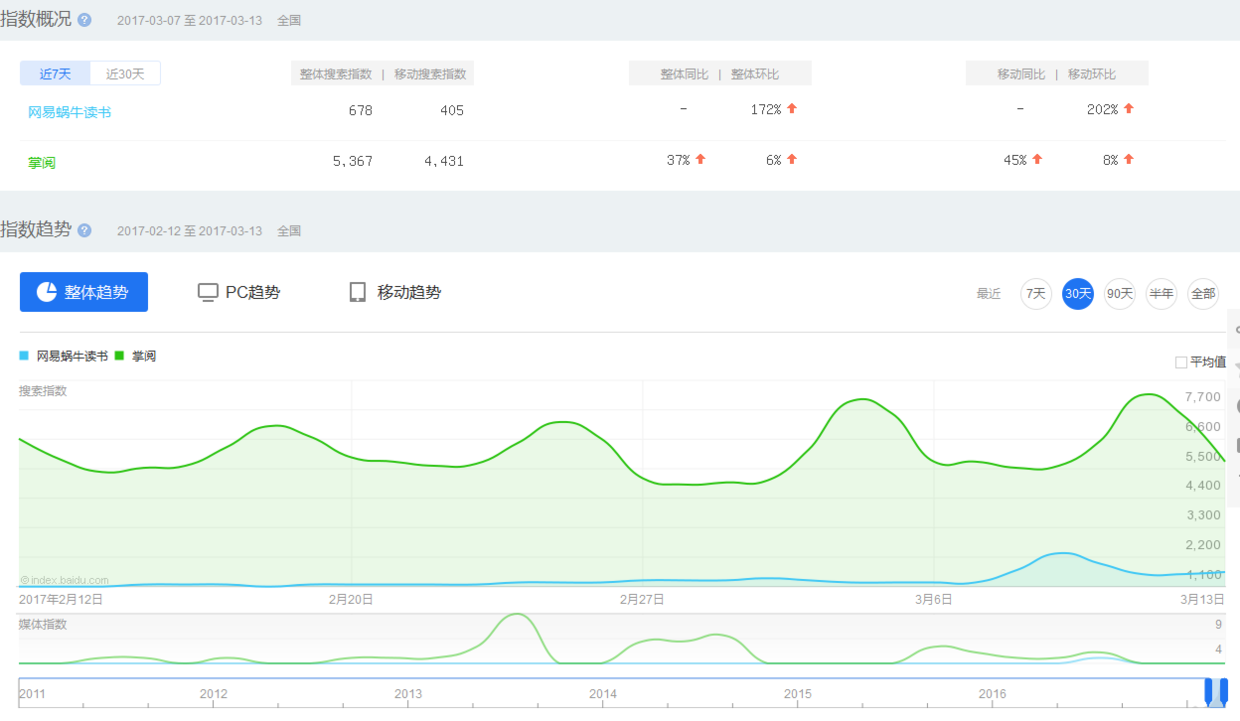Viewport: 1240px width, 721px height.
Task: Click the up arrow next to 172%
Action: click(x=792, y=108)
